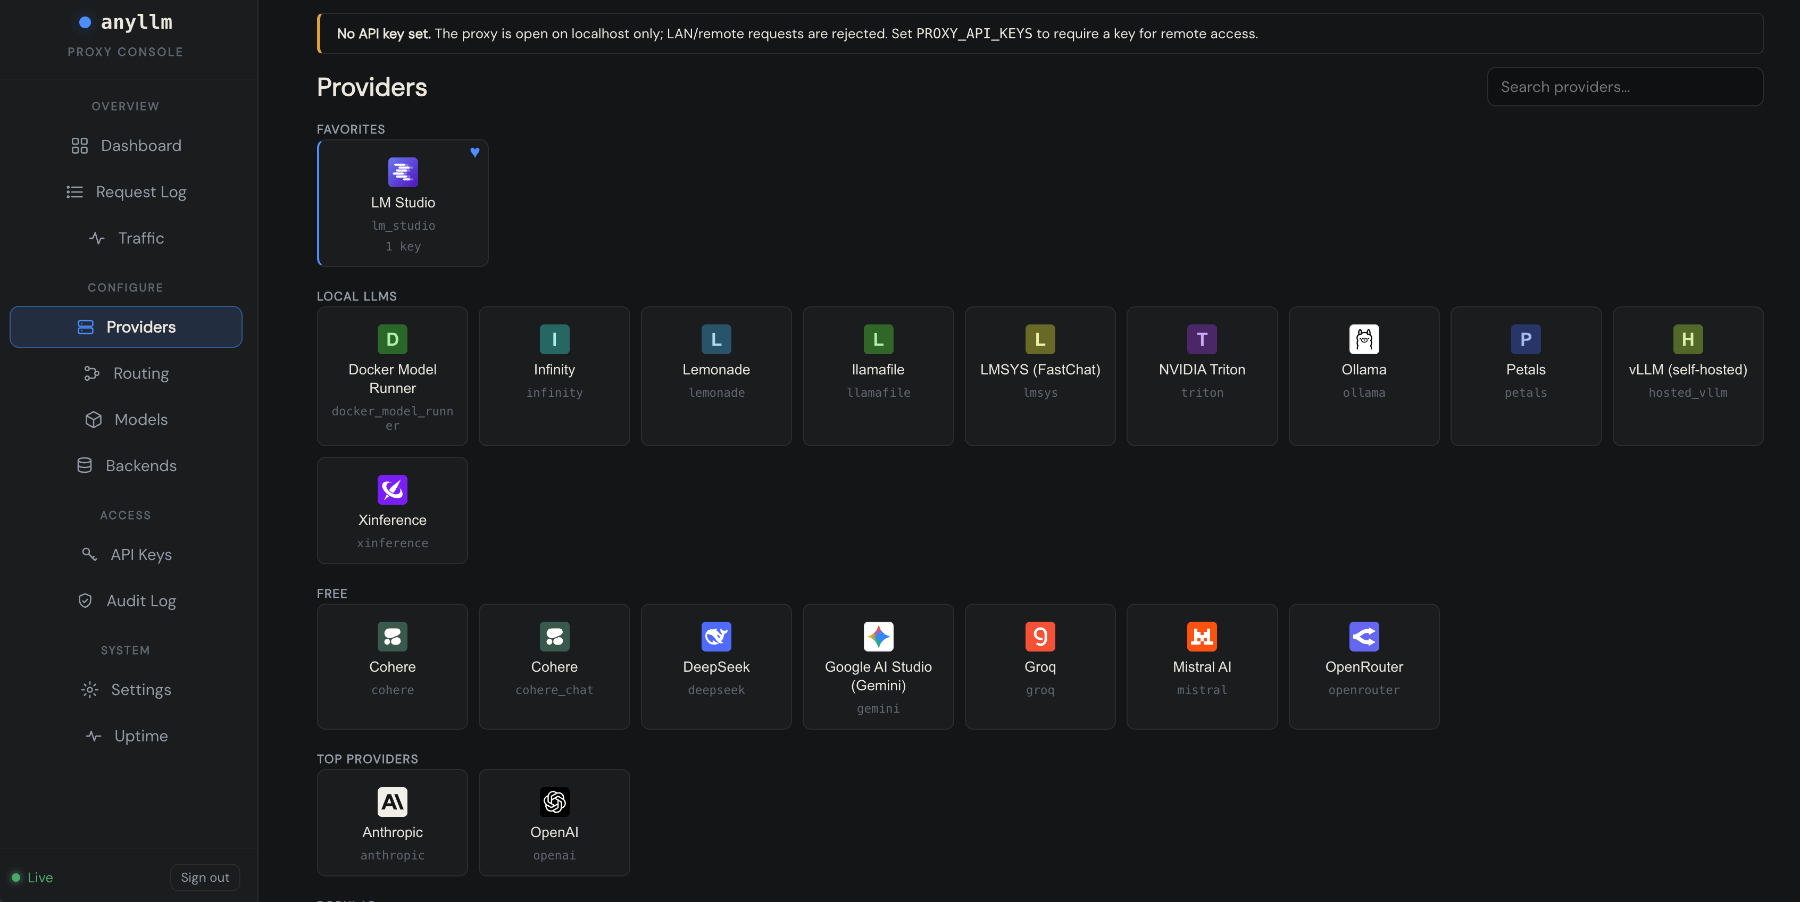Click the 'anthropic' identifier text
This screenshot has width=1800, height=902.
tap(392, 855)
